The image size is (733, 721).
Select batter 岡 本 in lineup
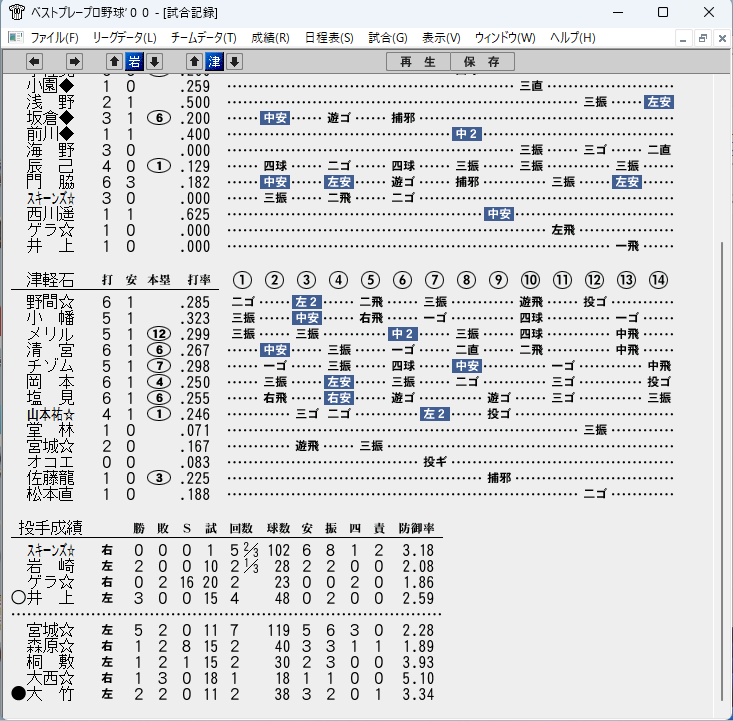(50, 382)
